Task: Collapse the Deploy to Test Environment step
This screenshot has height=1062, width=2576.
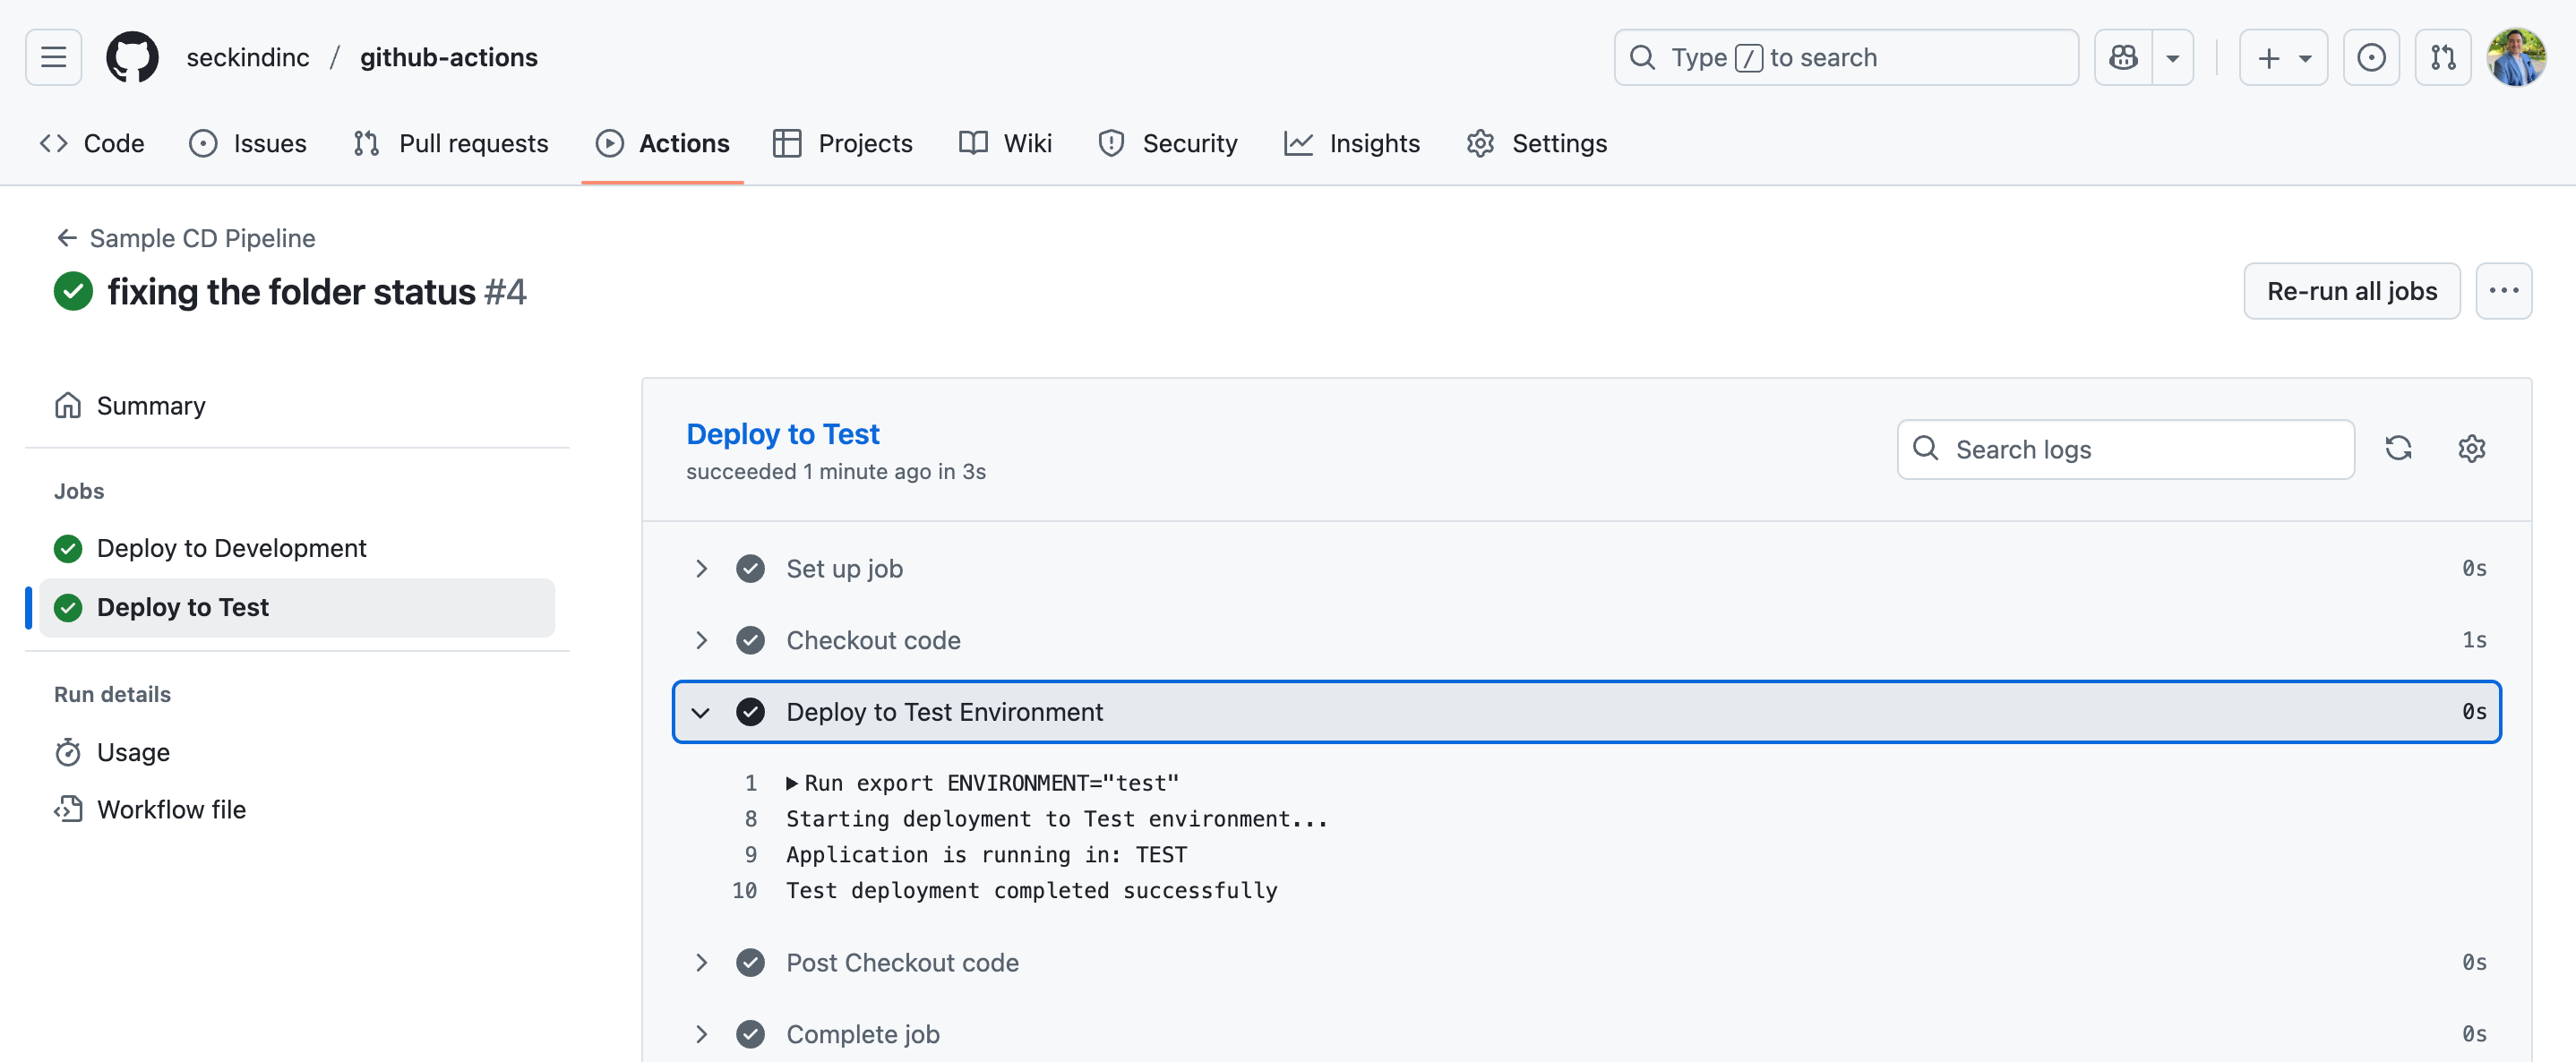Action: pos(701,712)
